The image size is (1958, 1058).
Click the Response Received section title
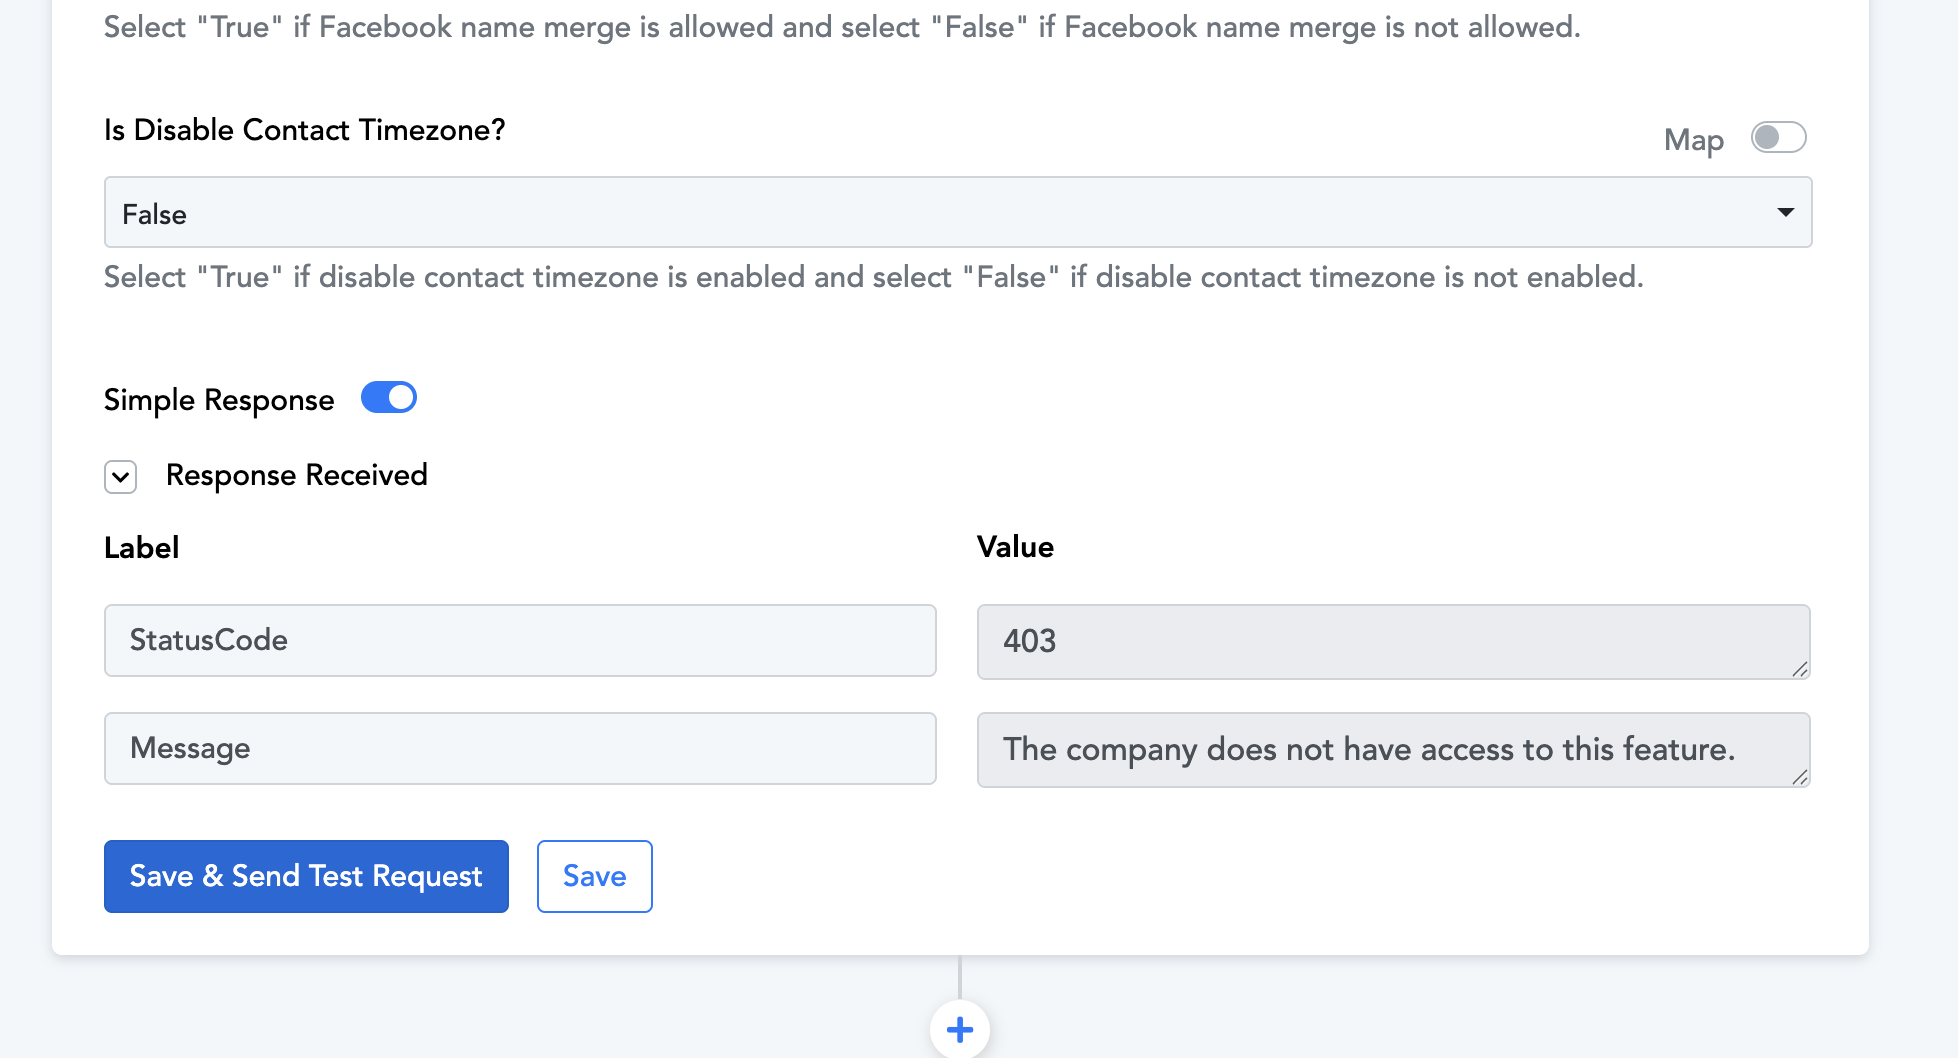click(296, 475)
